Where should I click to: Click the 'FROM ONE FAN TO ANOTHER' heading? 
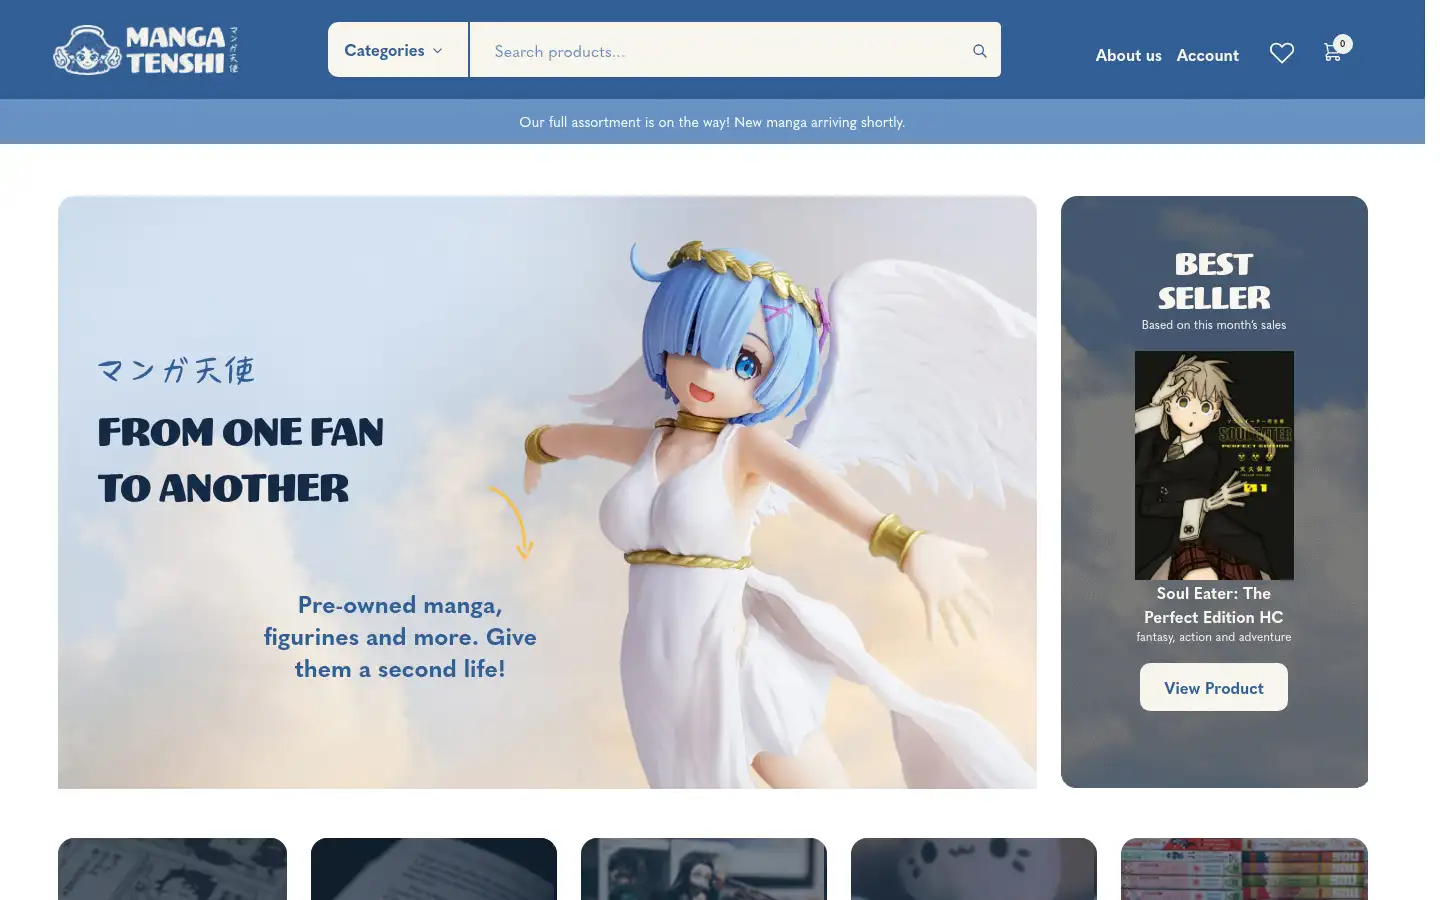click(x=241, y=460)
